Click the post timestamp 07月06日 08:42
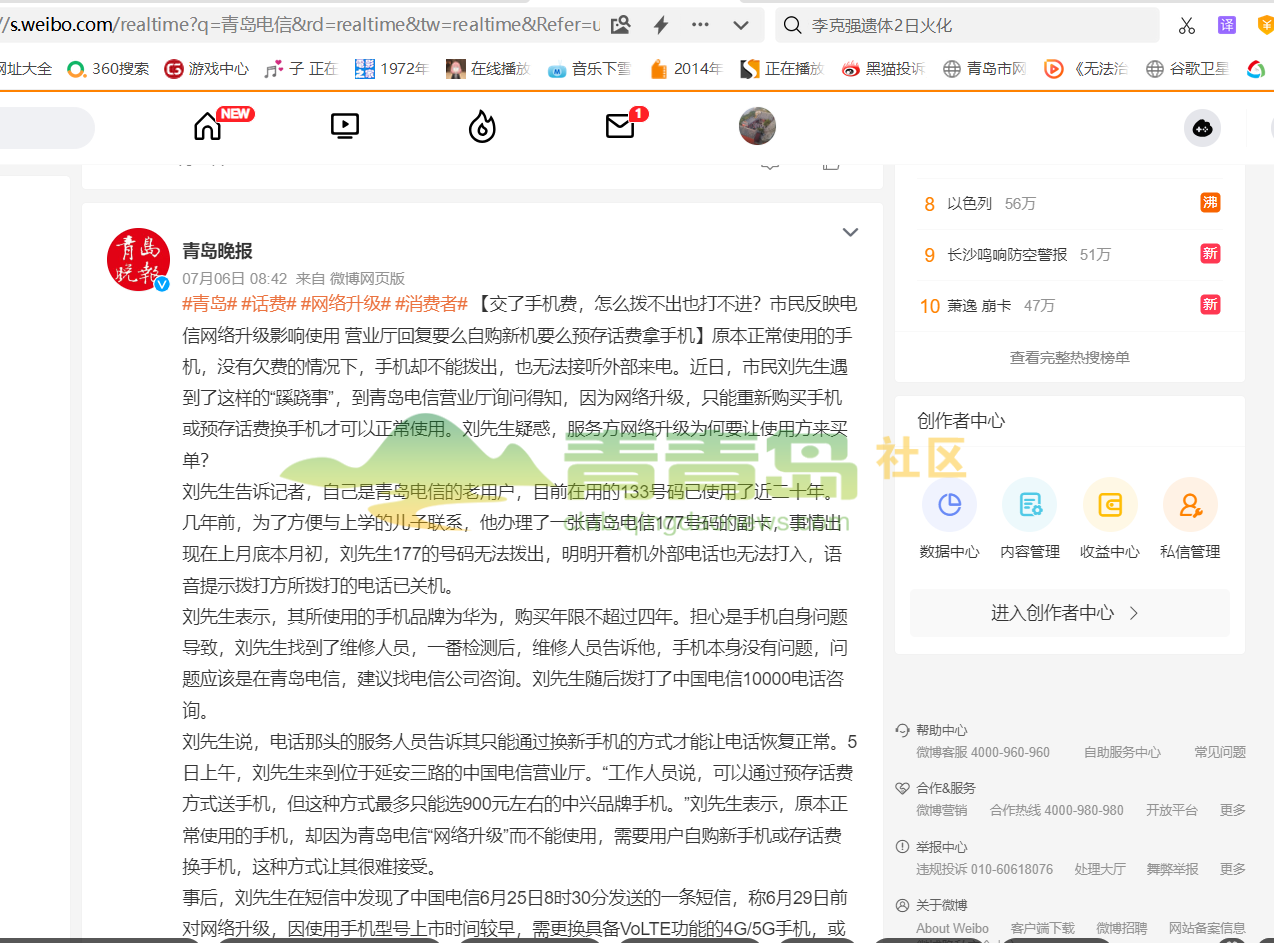This screenshot has width=1274, height=943. coord(234,279)
